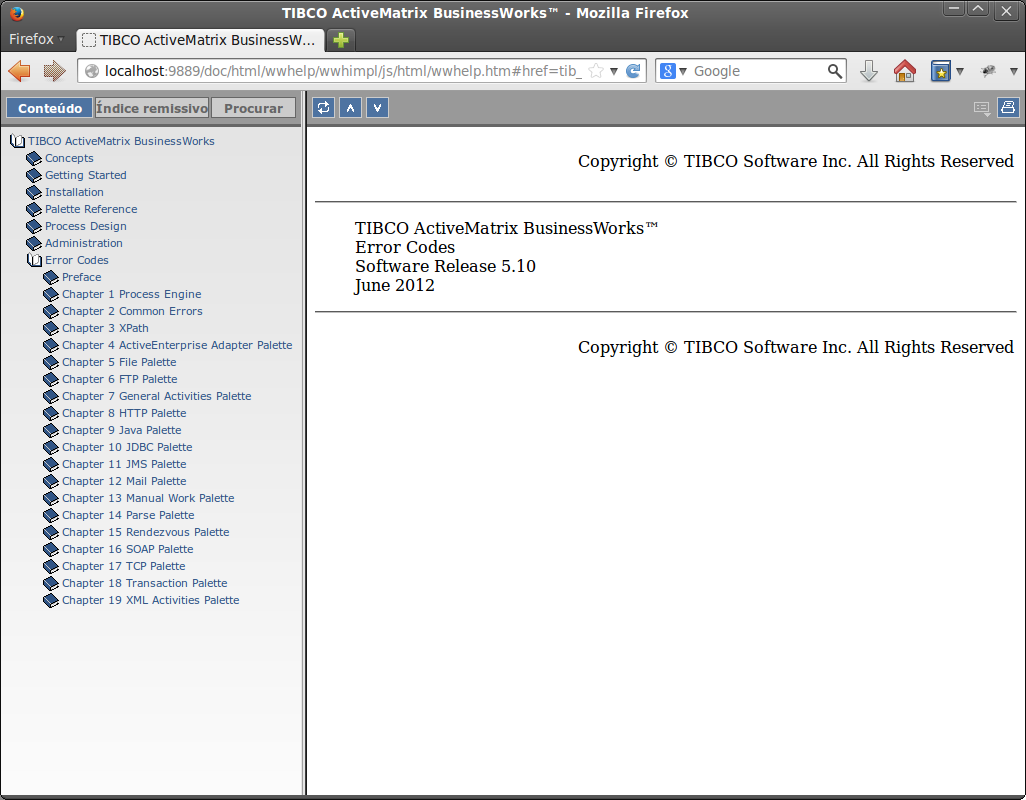
Task: Reload the page in the address bar
Action: click(633, 71)
